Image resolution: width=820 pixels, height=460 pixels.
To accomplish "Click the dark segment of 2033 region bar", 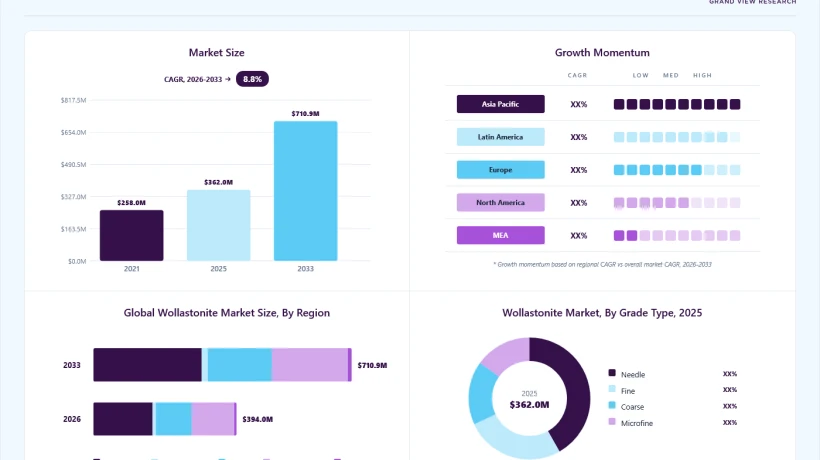I will coord(147,365).
